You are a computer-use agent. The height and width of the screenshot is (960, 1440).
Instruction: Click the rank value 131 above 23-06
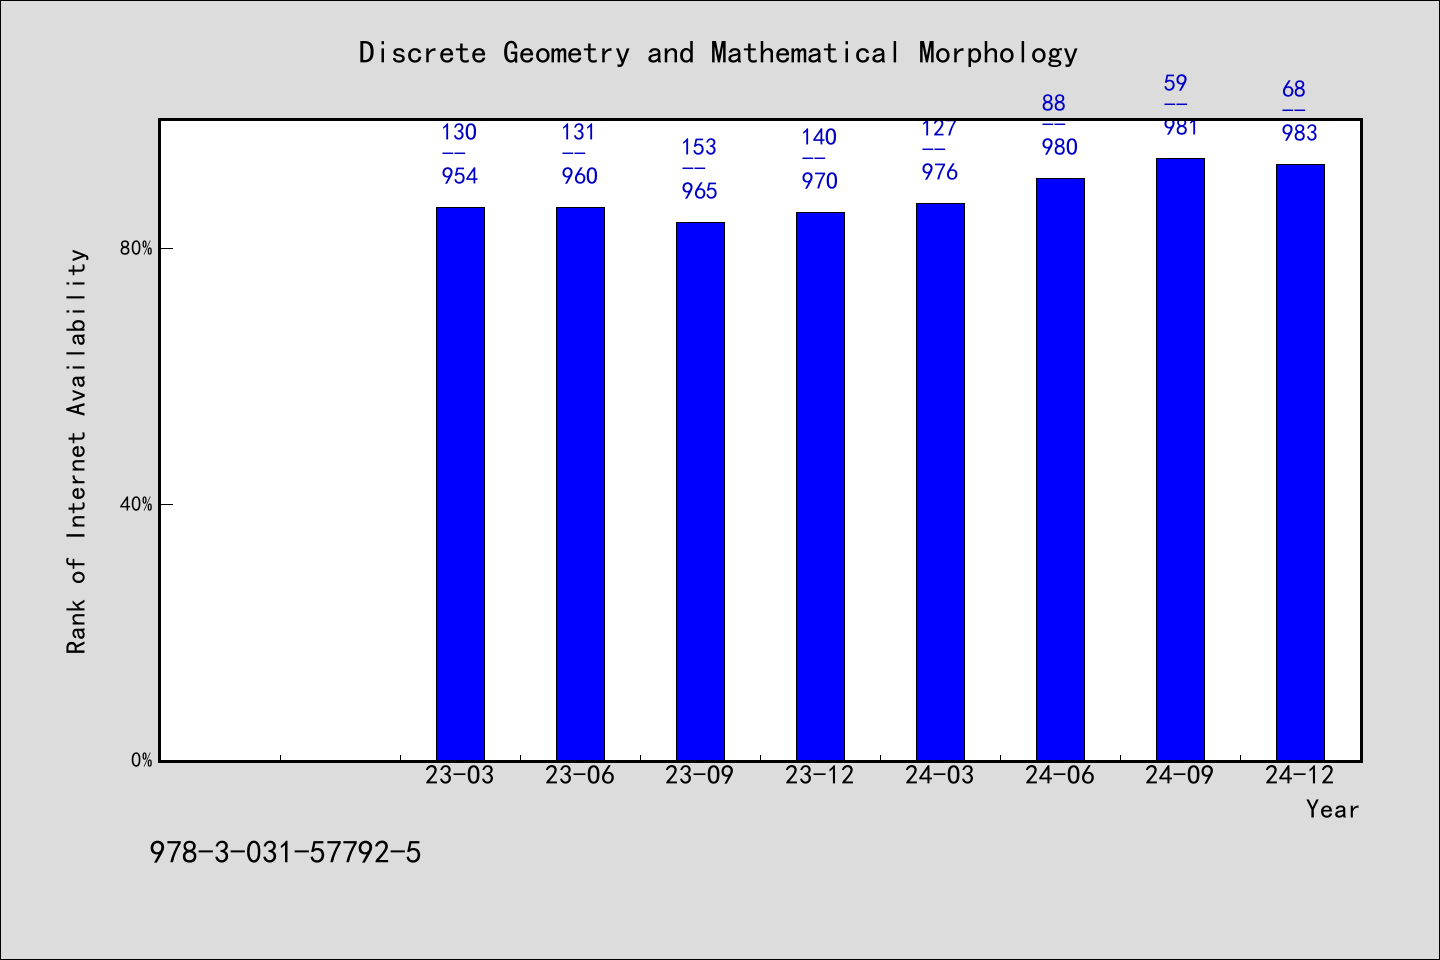[578, 132]
